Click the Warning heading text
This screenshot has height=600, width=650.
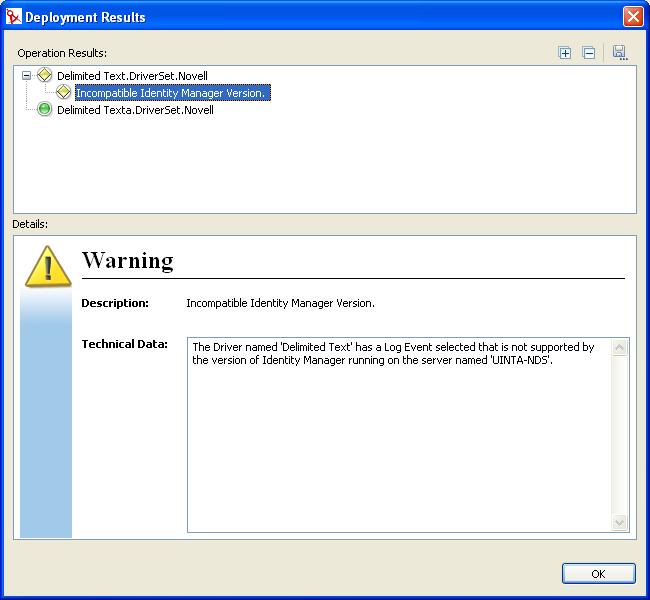(x=128, y=261)
